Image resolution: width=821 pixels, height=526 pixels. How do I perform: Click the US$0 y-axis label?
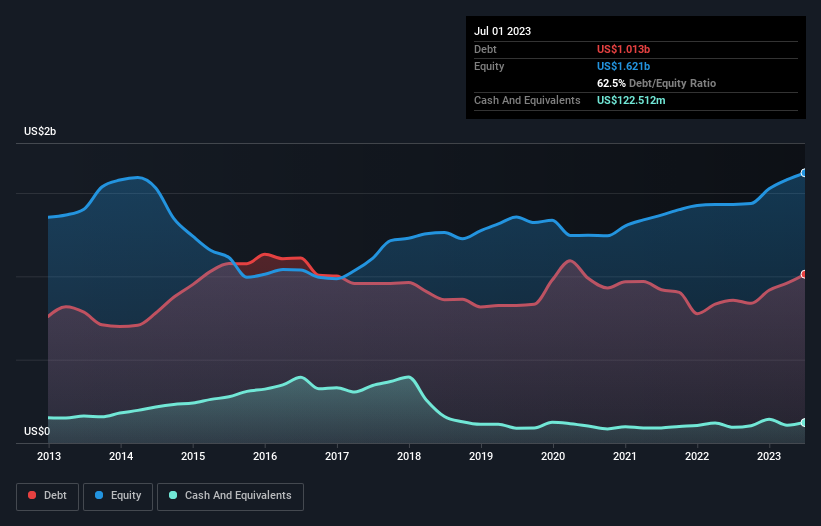click(37, 431)
